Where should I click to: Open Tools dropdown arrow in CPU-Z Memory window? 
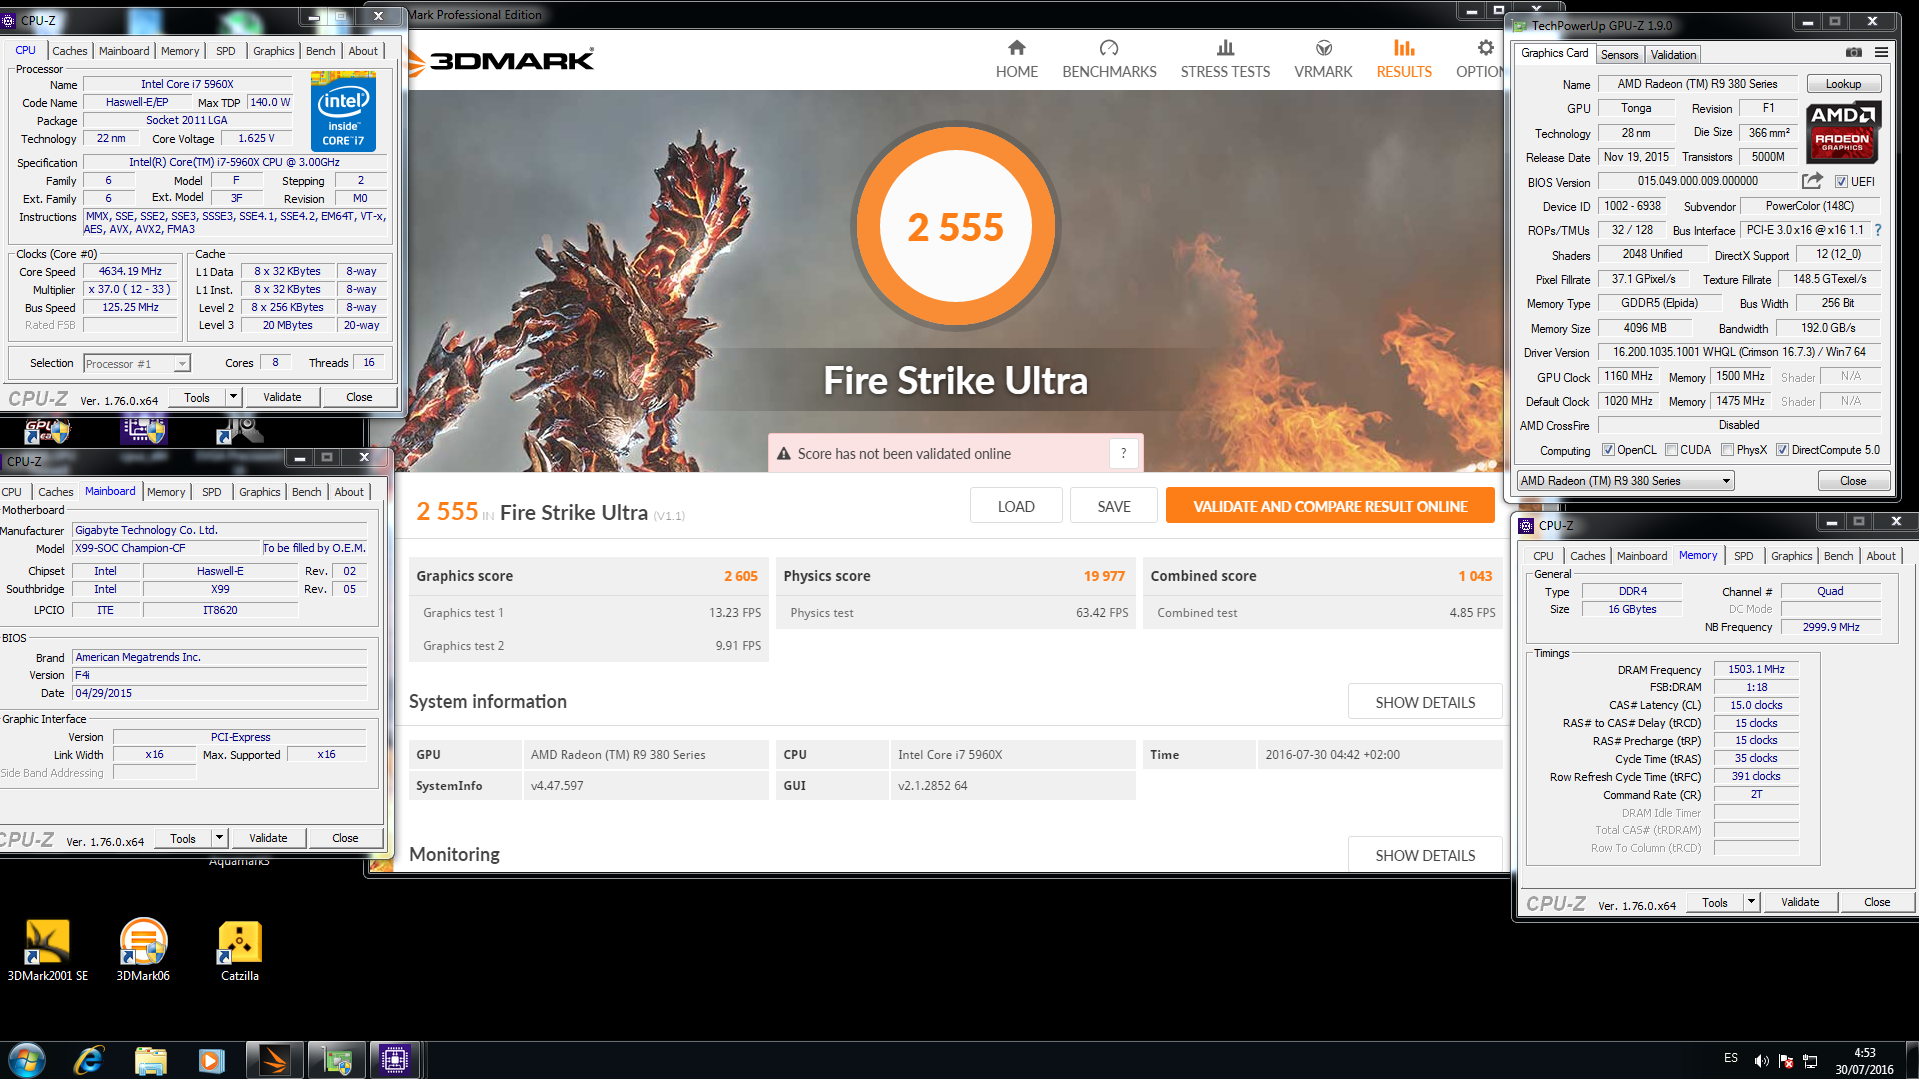pyautogui.click(x=1751, y=902)
